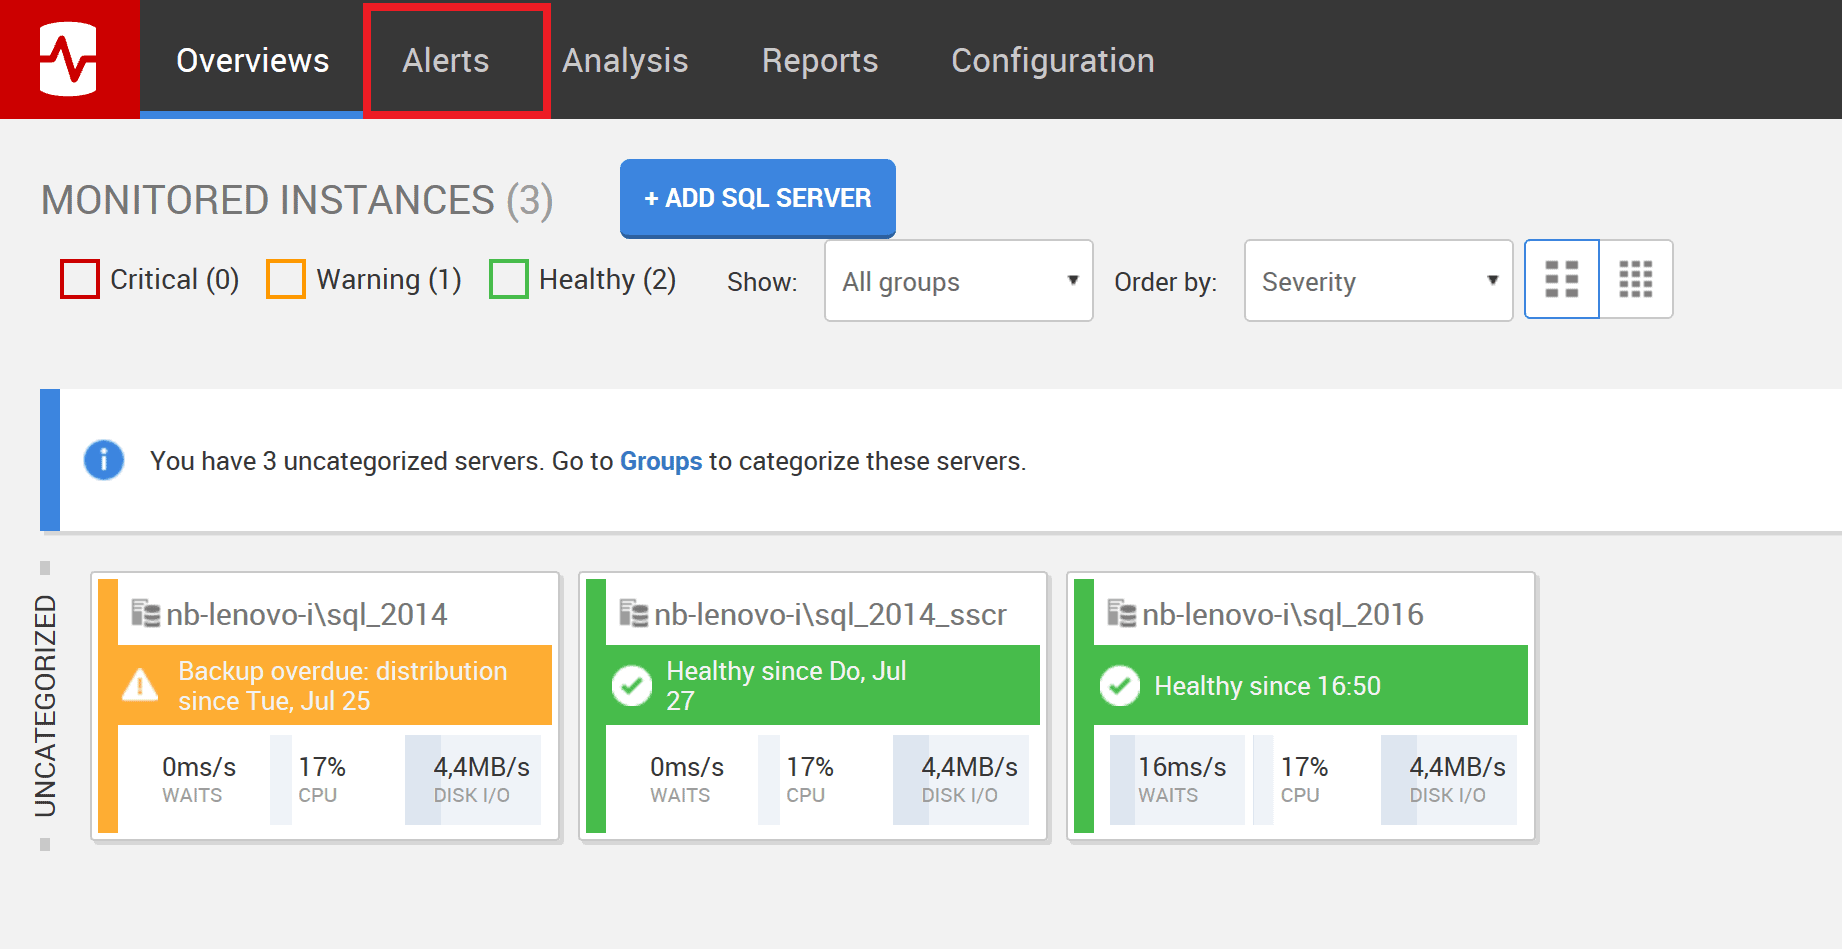Image resolution: width=1842 pixels, height=949 pixels.
Task: Click Backup overdue: distribution alert banner
Action: [x=335, y=685]
